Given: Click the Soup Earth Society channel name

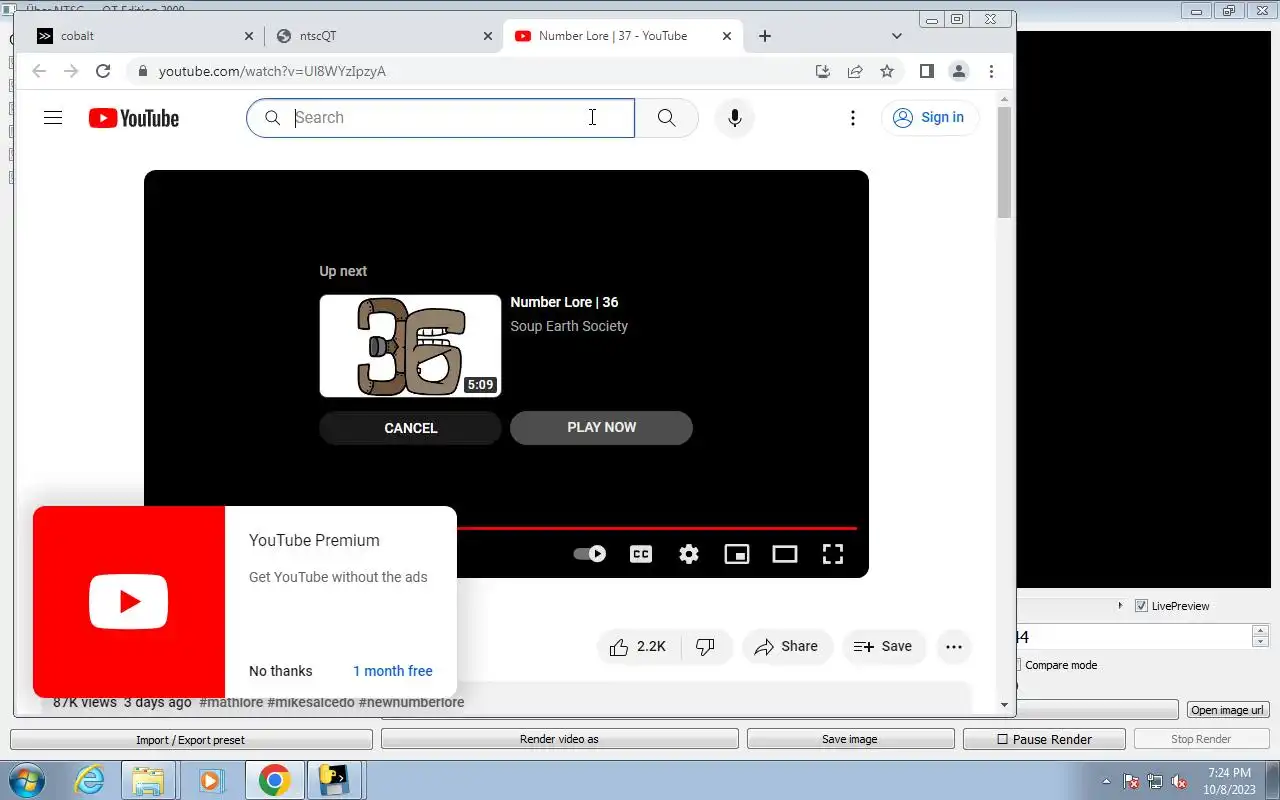Looking at the screenshot, I should click(569, 326).
